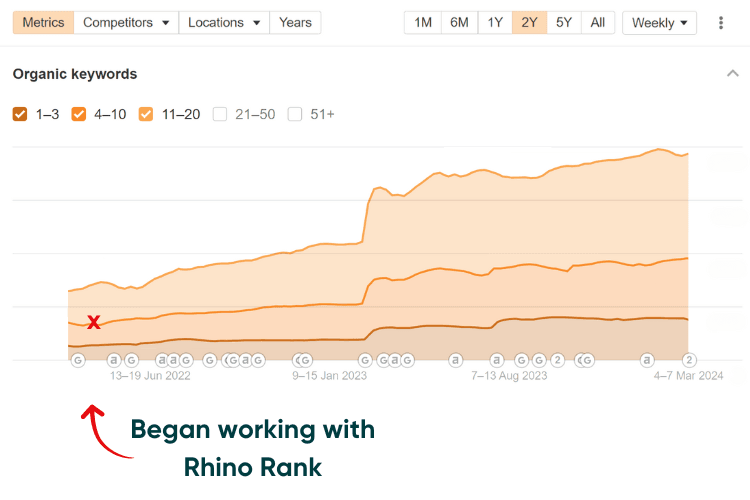Screen dimensions: 750x500
Task: Uncheck the 4–10 positions checkbox
Action: [x=79, y=114]
